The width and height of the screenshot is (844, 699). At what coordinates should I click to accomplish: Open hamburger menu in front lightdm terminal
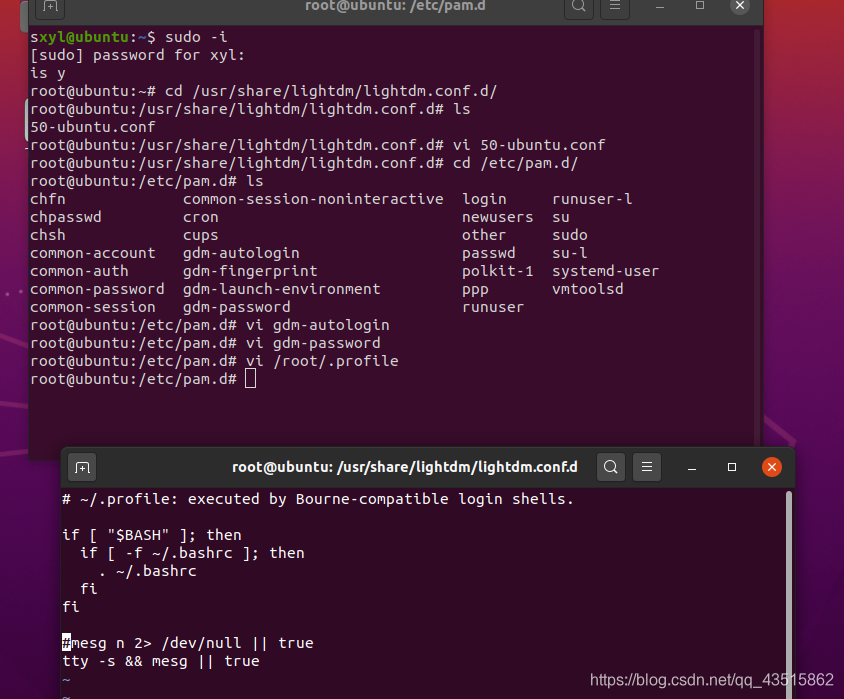click(x=647, y=467)
